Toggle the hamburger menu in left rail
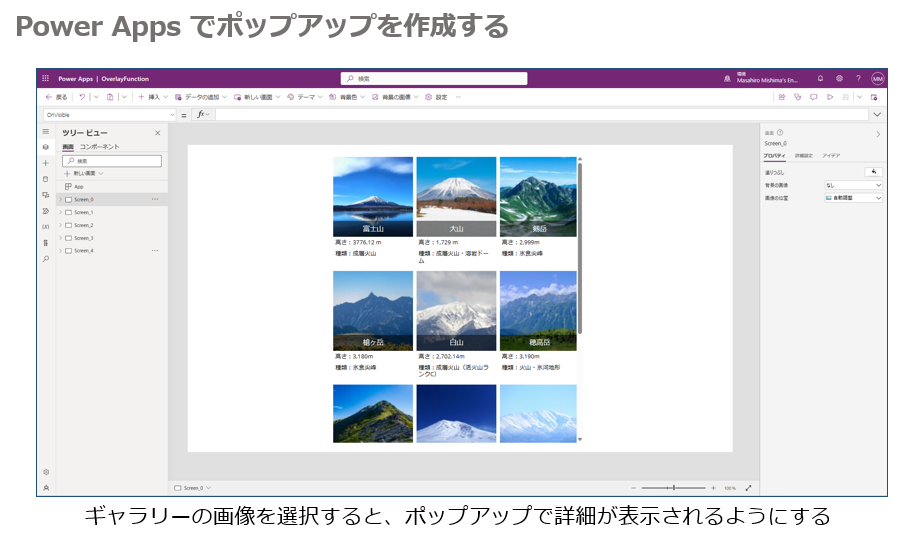This screenshot has width=921, height=544. point(46,132)
